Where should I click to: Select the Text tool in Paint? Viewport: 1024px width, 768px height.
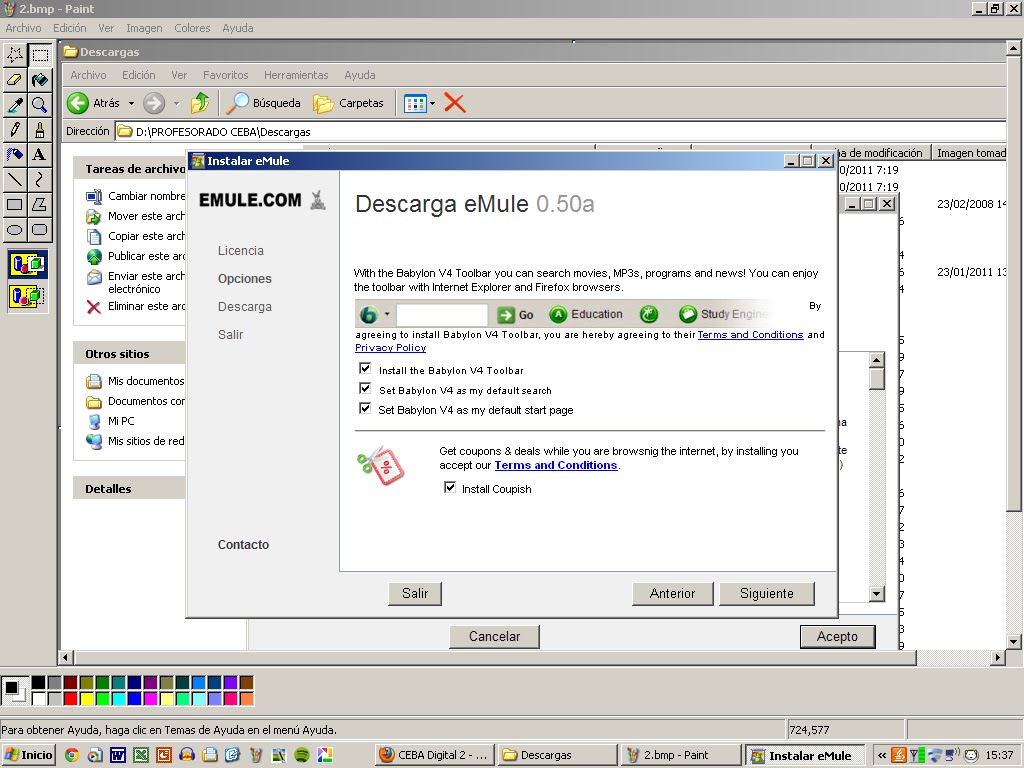[x=40, y=154]
